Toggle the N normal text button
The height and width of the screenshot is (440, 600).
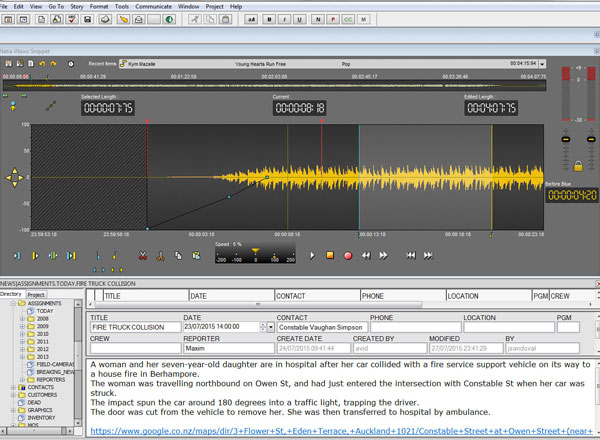pyautogui.click(x=318, y=19)
